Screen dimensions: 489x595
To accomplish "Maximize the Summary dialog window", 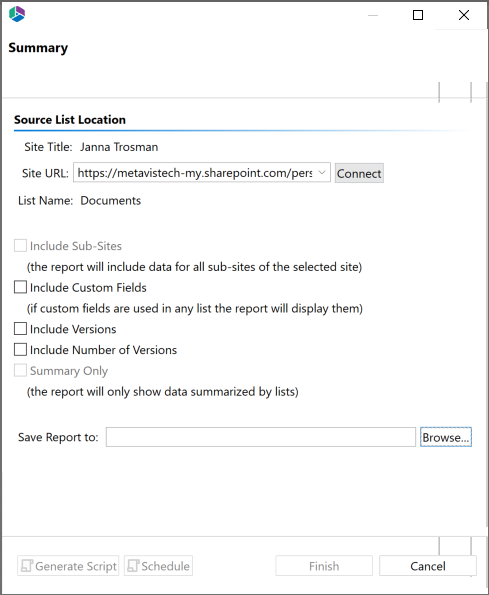I will pos(418,15).
